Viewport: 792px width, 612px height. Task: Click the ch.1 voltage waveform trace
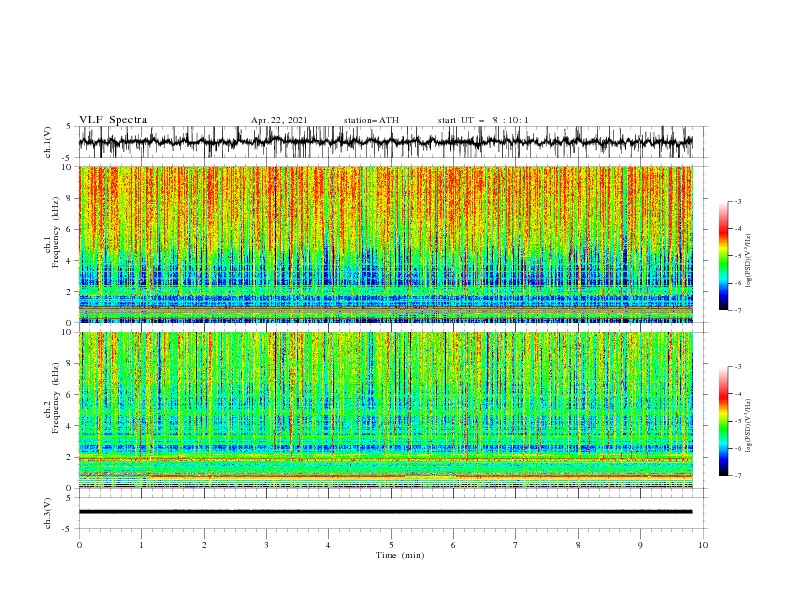click(385, 142)
